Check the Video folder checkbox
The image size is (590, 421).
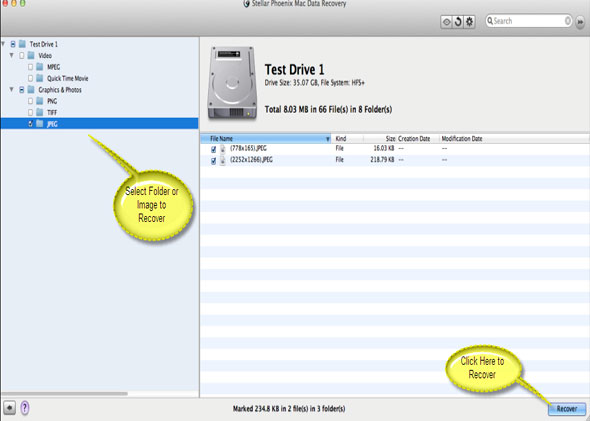click(x=22, y=56)
